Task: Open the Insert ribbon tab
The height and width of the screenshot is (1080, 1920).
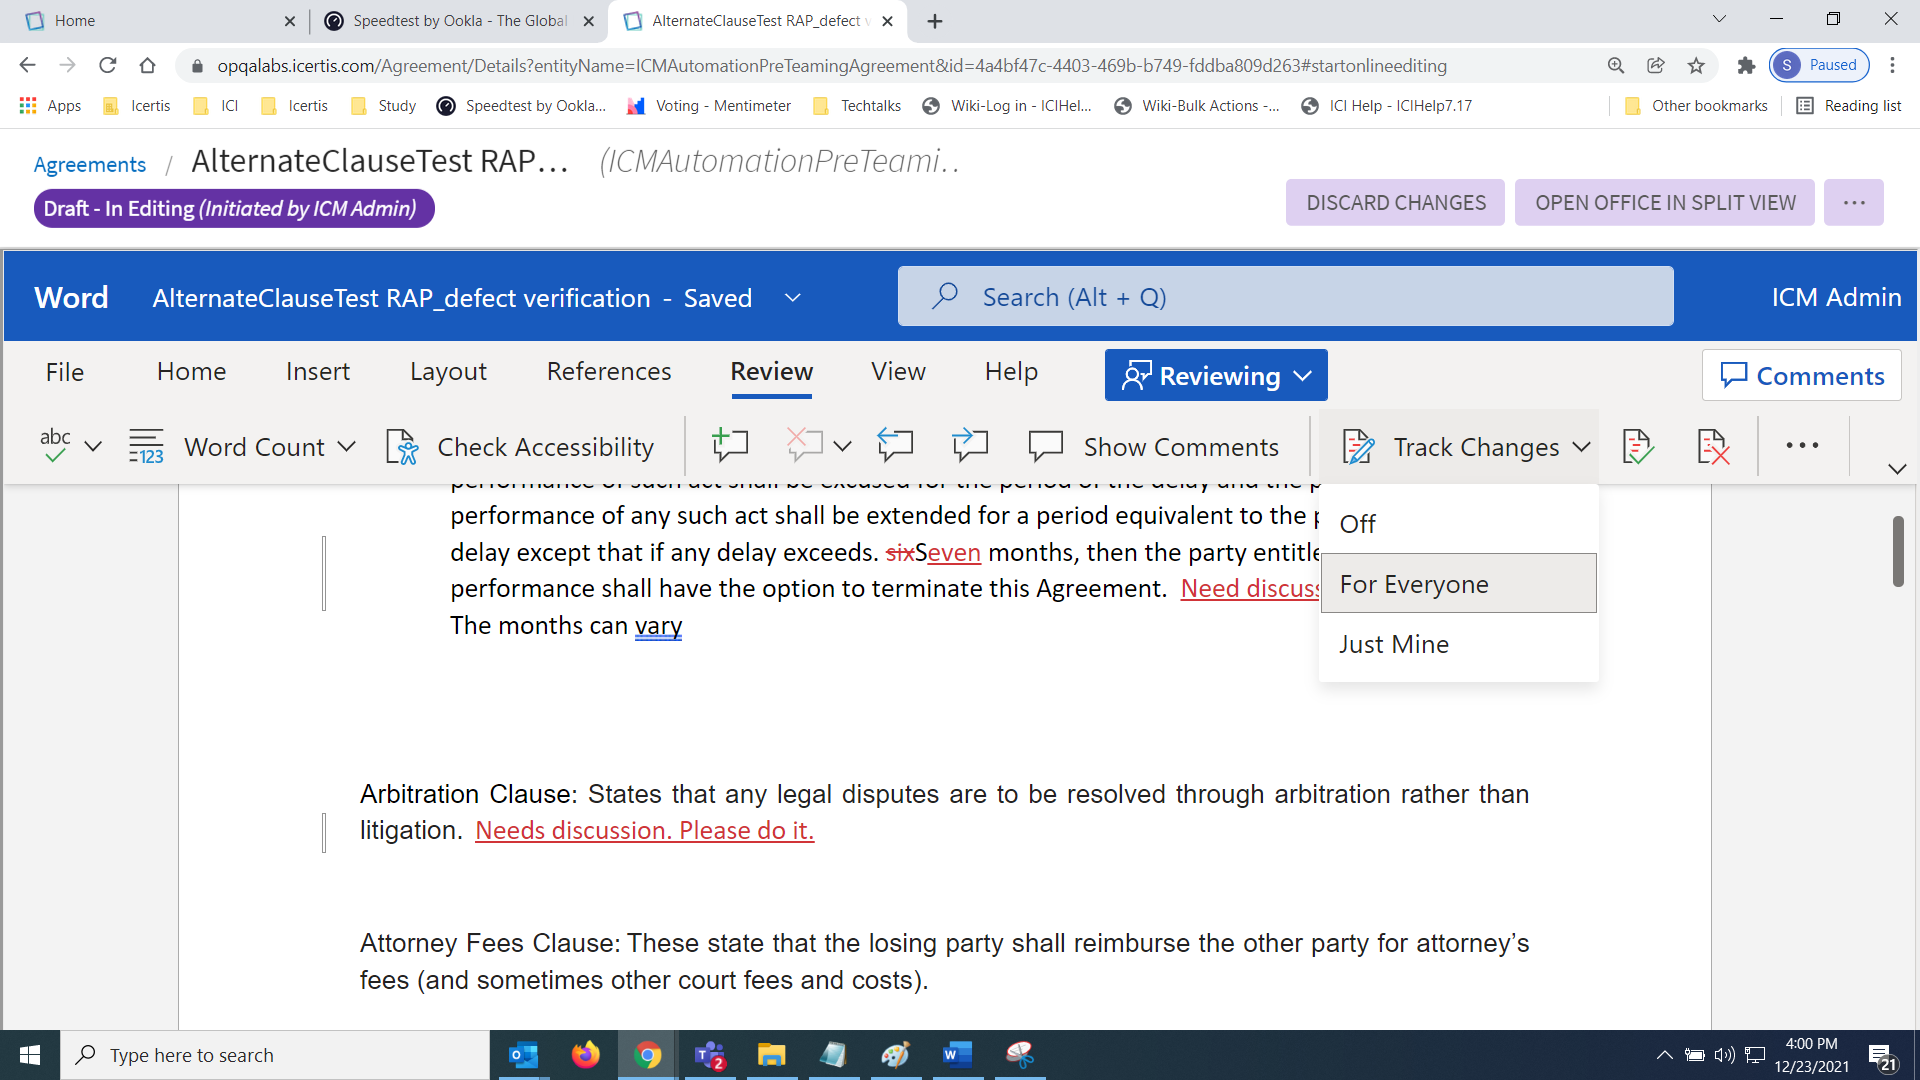Action: [x=317, y=372]
